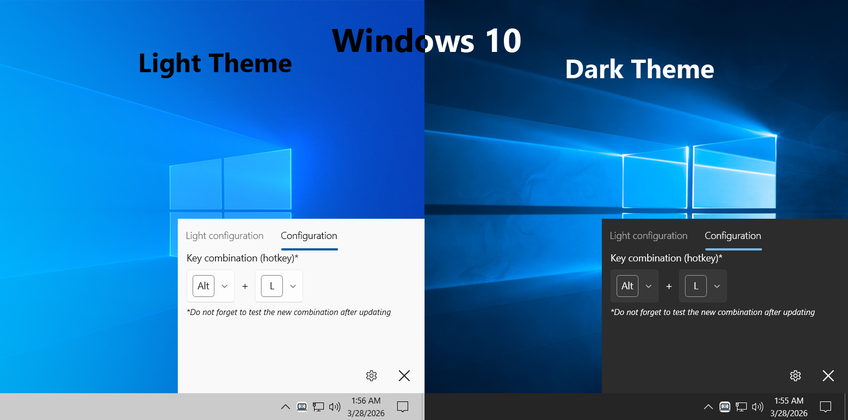Open the notification center on light taskbar

coord(402,406)
